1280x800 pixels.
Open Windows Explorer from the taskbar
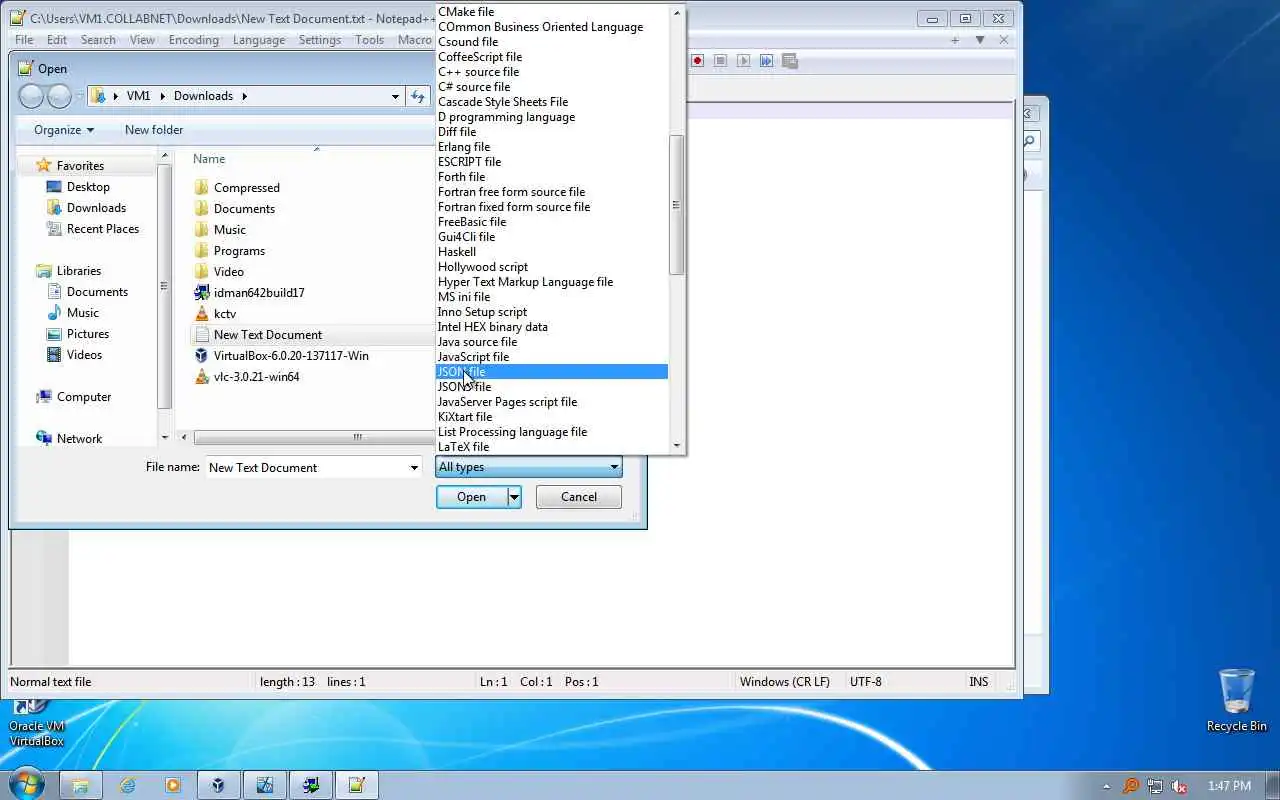click(81, 785)
